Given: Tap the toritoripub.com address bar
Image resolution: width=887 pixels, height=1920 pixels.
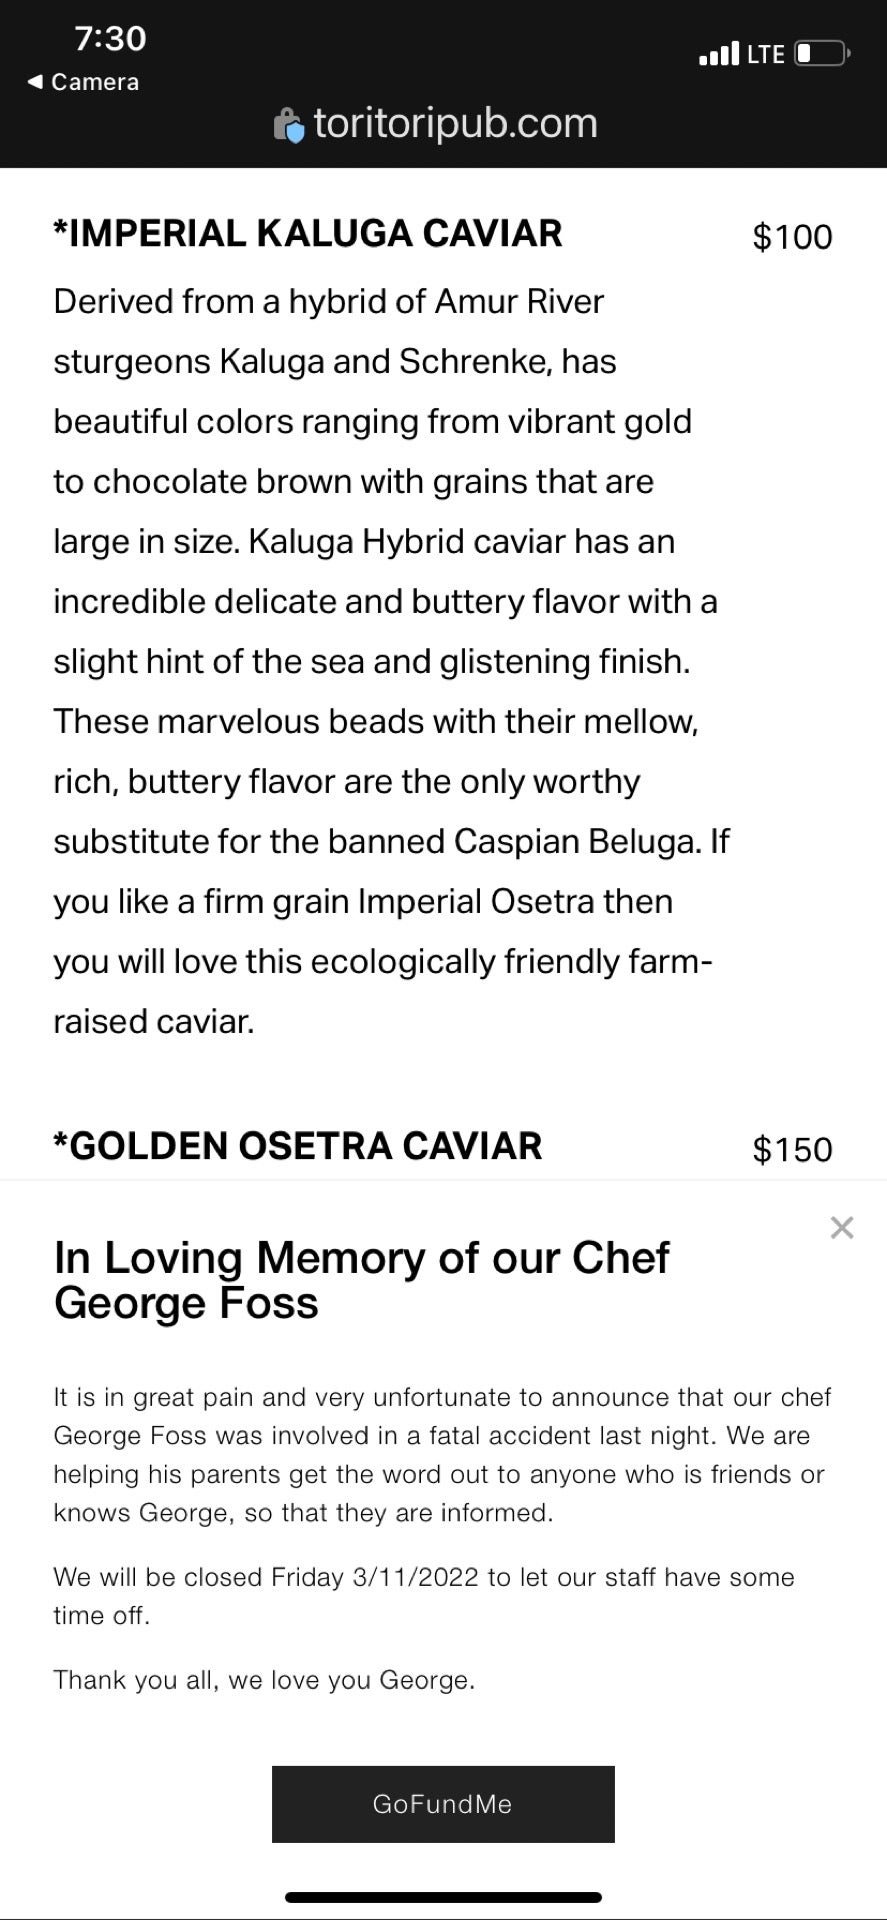Looking at the screenshot, I should (455, 123).
